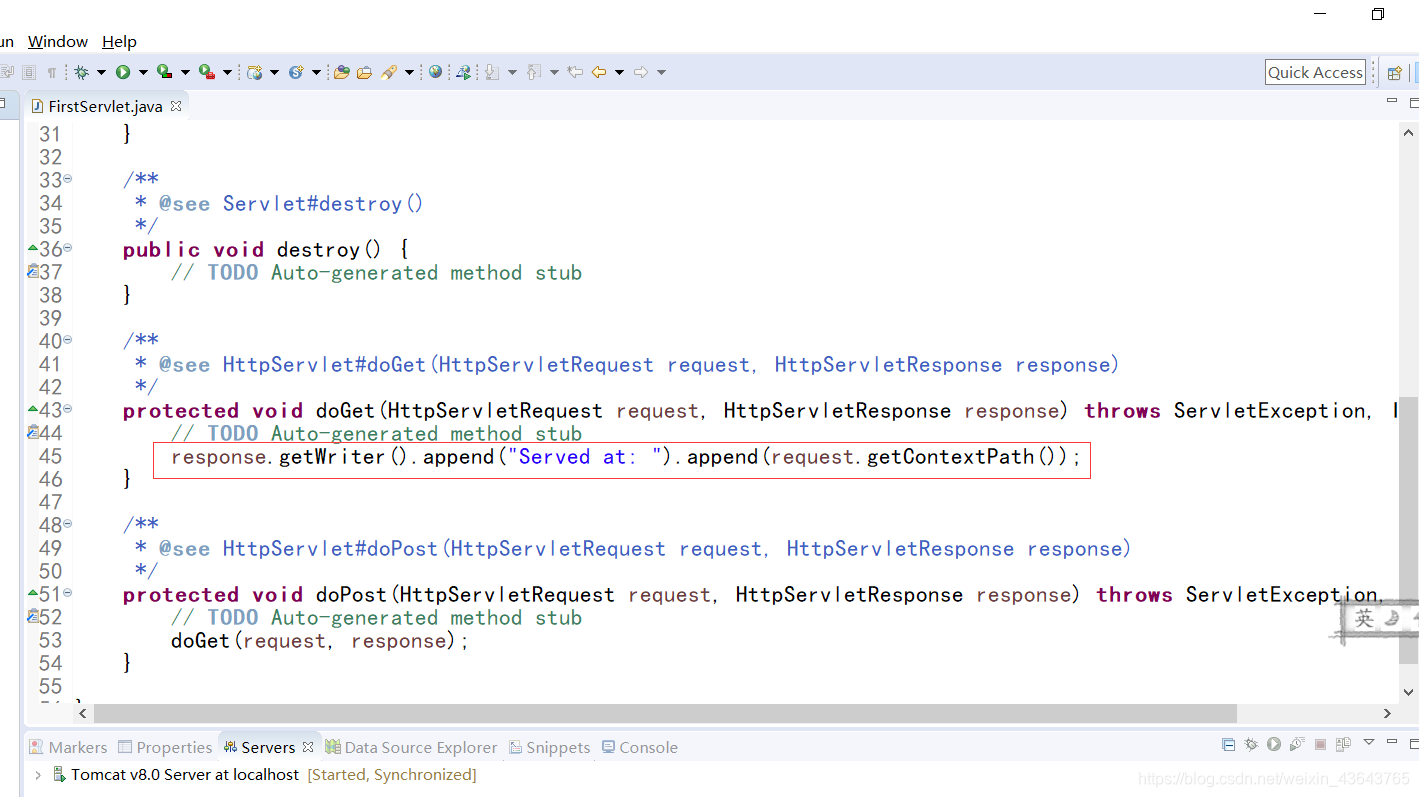
Task: Toggle Block Selection Mode icon
Action: [29, 72]
